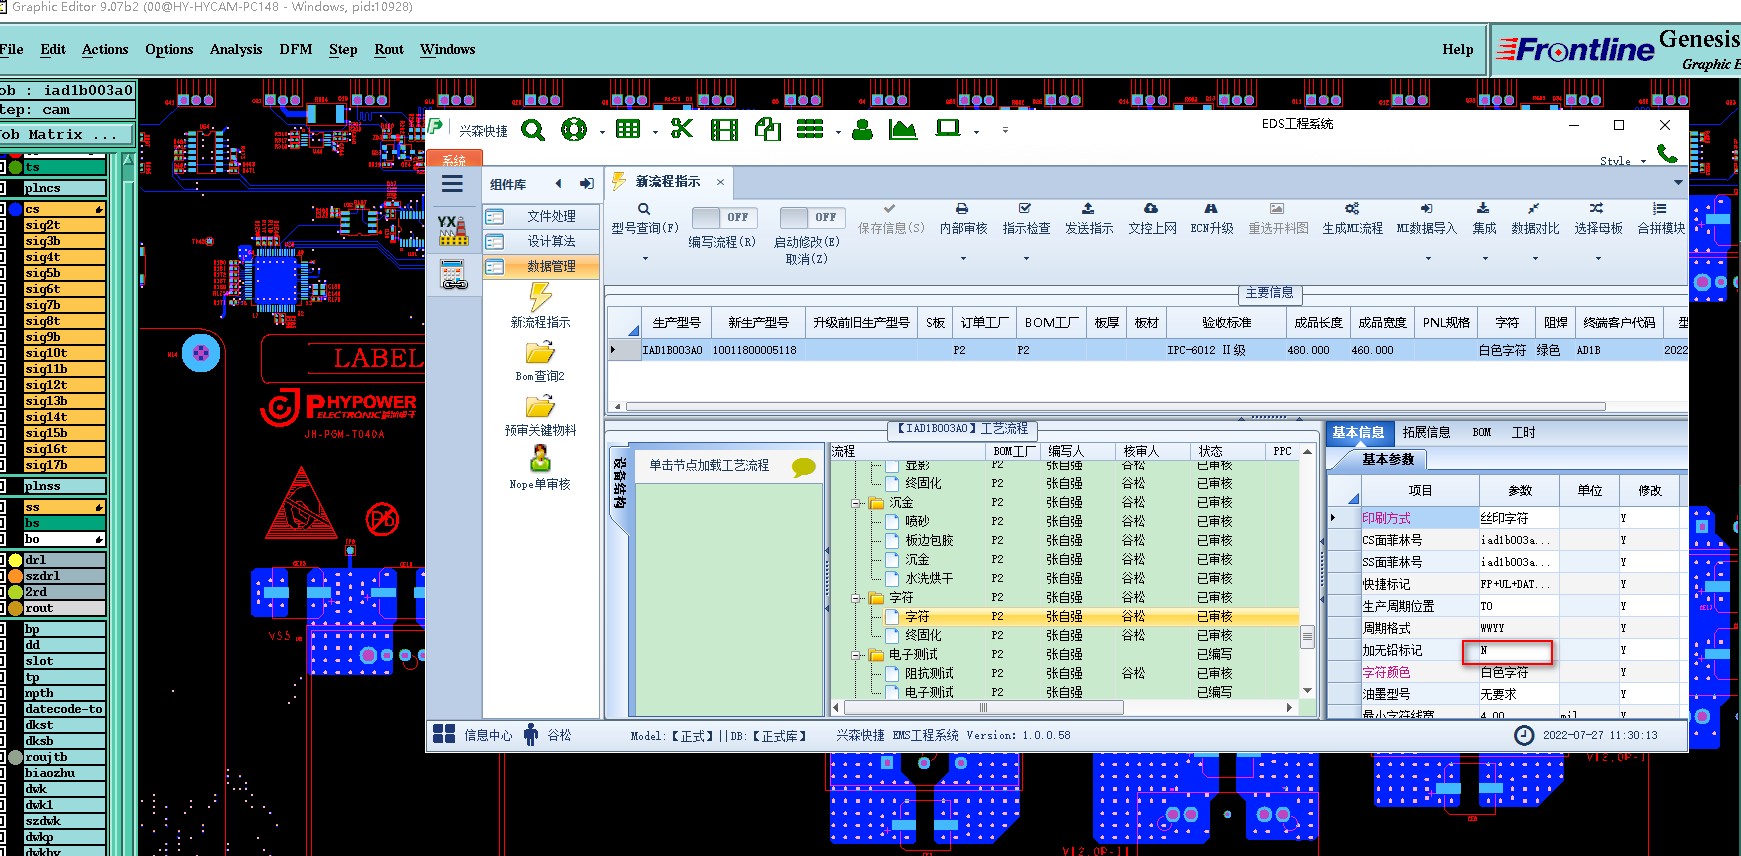Click the magnifier search icon in EDS toolbar

point(533,130)
